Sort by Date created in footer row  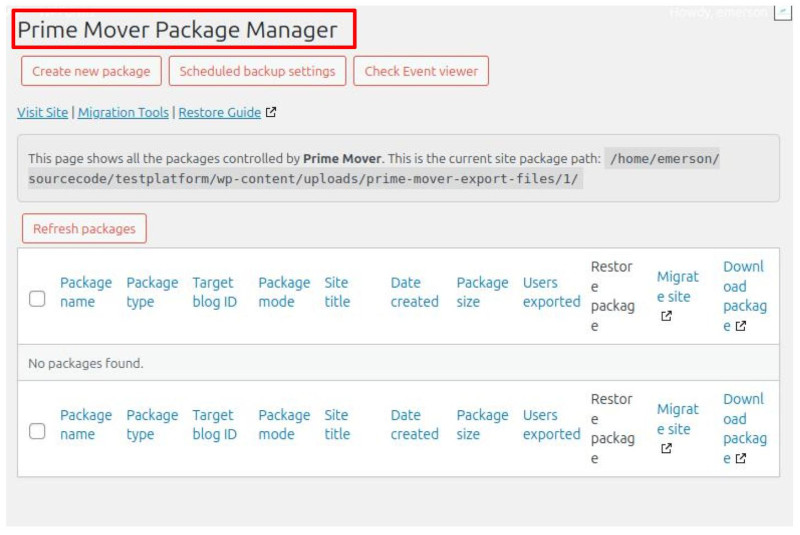tap(414, 424)
